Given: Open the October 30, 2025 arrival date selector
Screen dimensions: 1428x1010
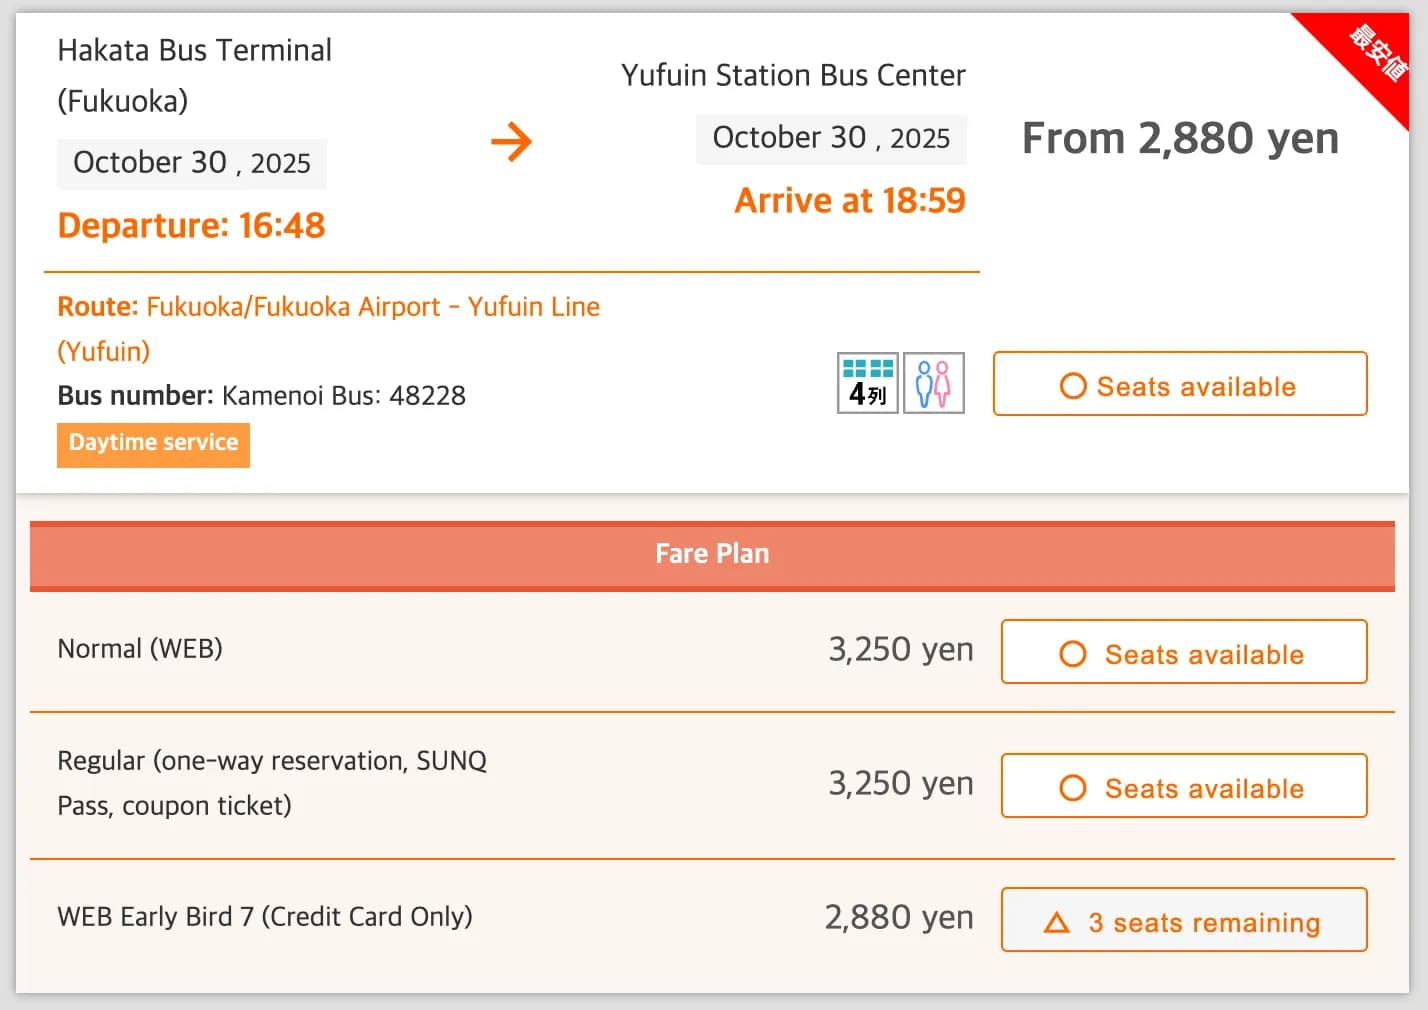Looking at the screenshot, I should [x=830, y=138].
